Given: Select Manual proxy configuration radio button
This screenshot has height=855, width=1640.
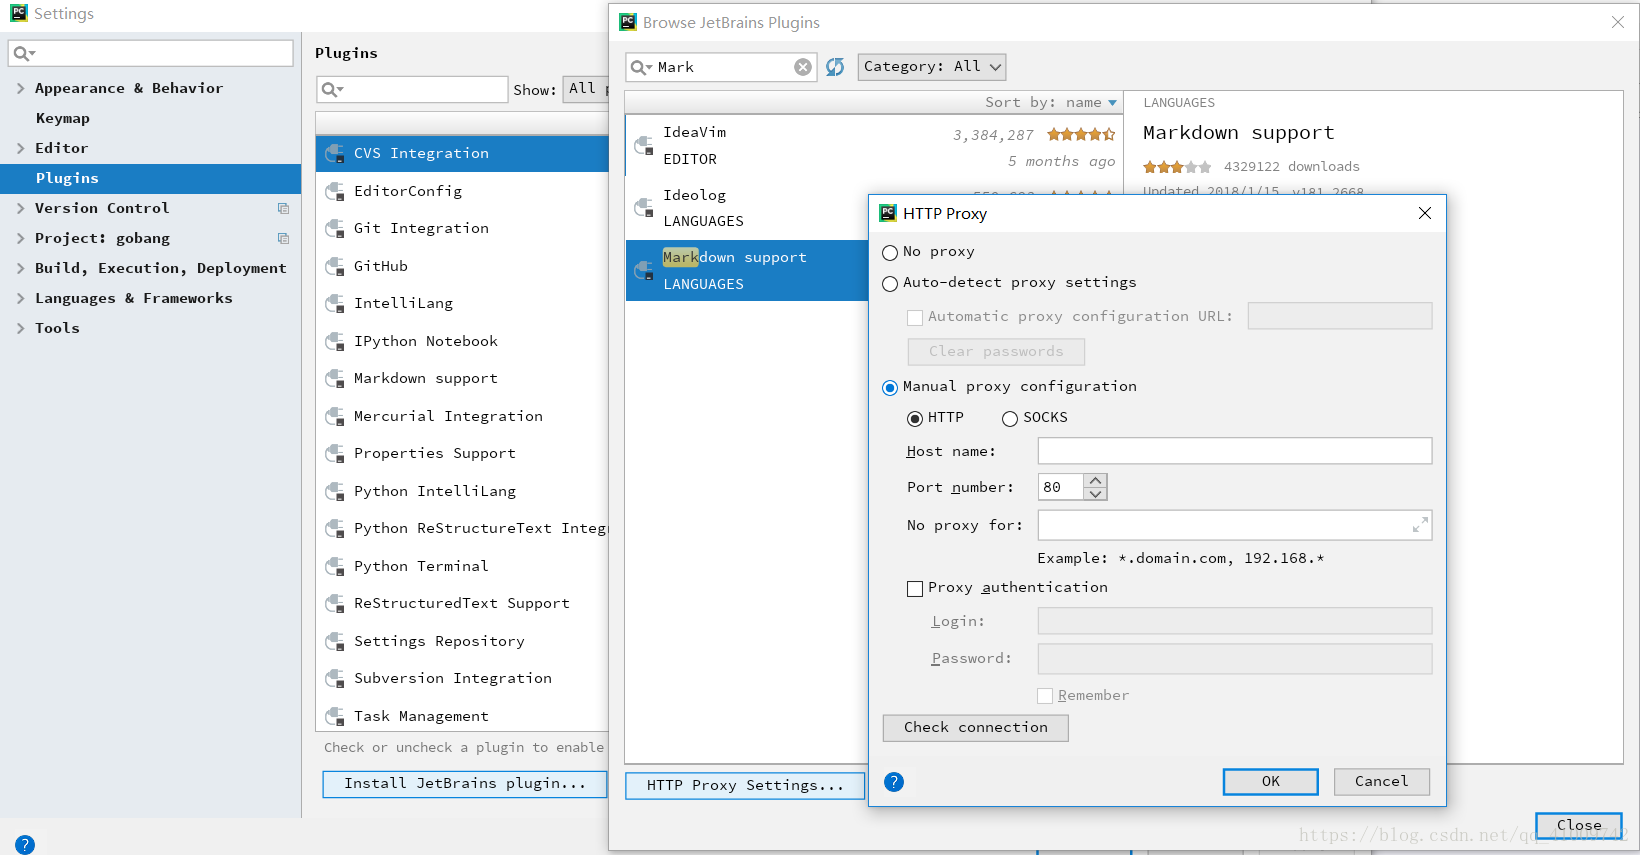Looking at the screenshot, I should pos(890,388).
